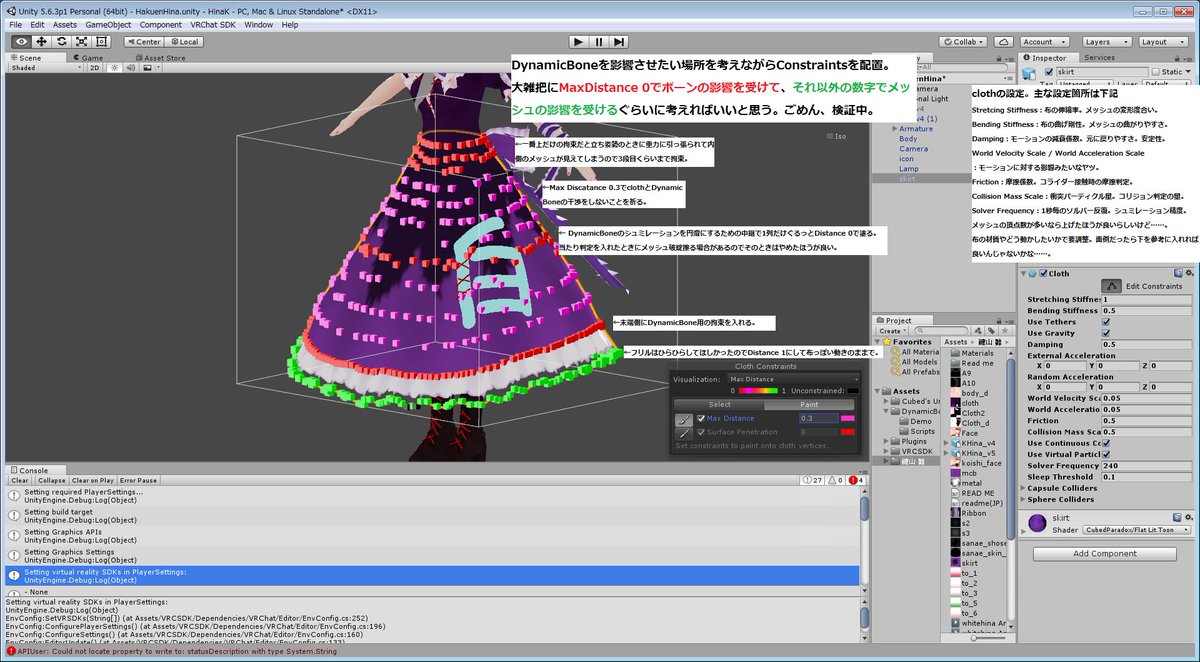
Task: Toggle Use Tethers checkbox
Action: (1106, 322)
